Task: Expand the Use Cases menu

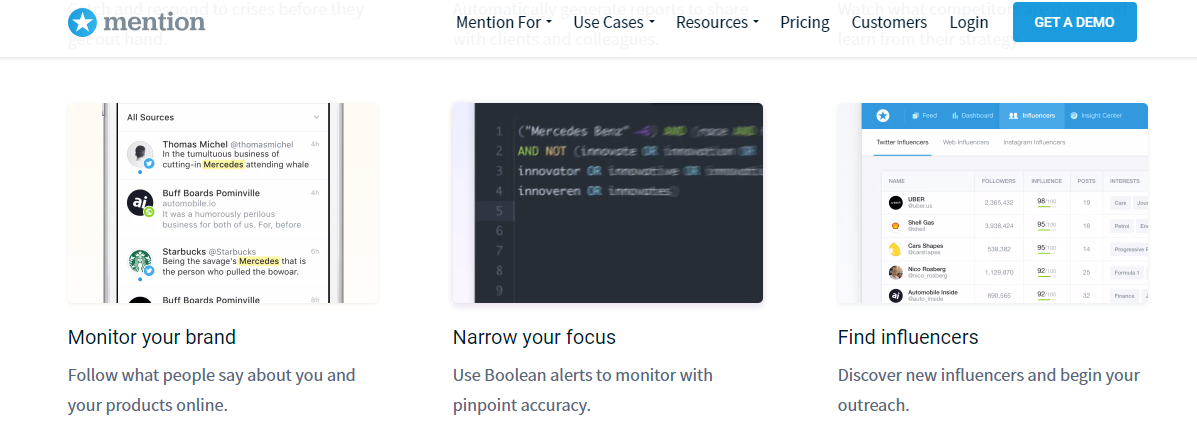Action: pos(614,22)
